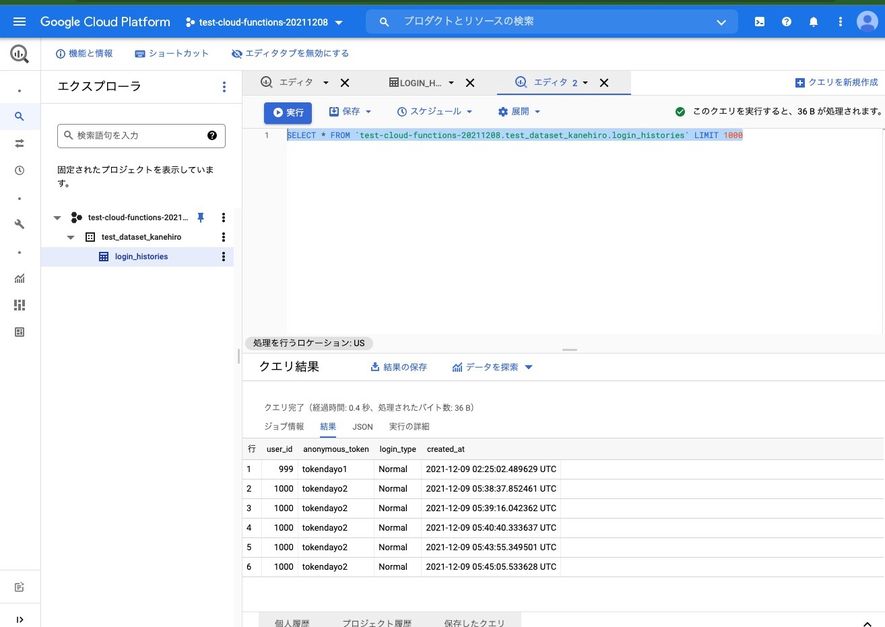Screen dimensions: 885x627
Task: Open scheduled queries clock icon in sidebar
Action: pos(19,170)
